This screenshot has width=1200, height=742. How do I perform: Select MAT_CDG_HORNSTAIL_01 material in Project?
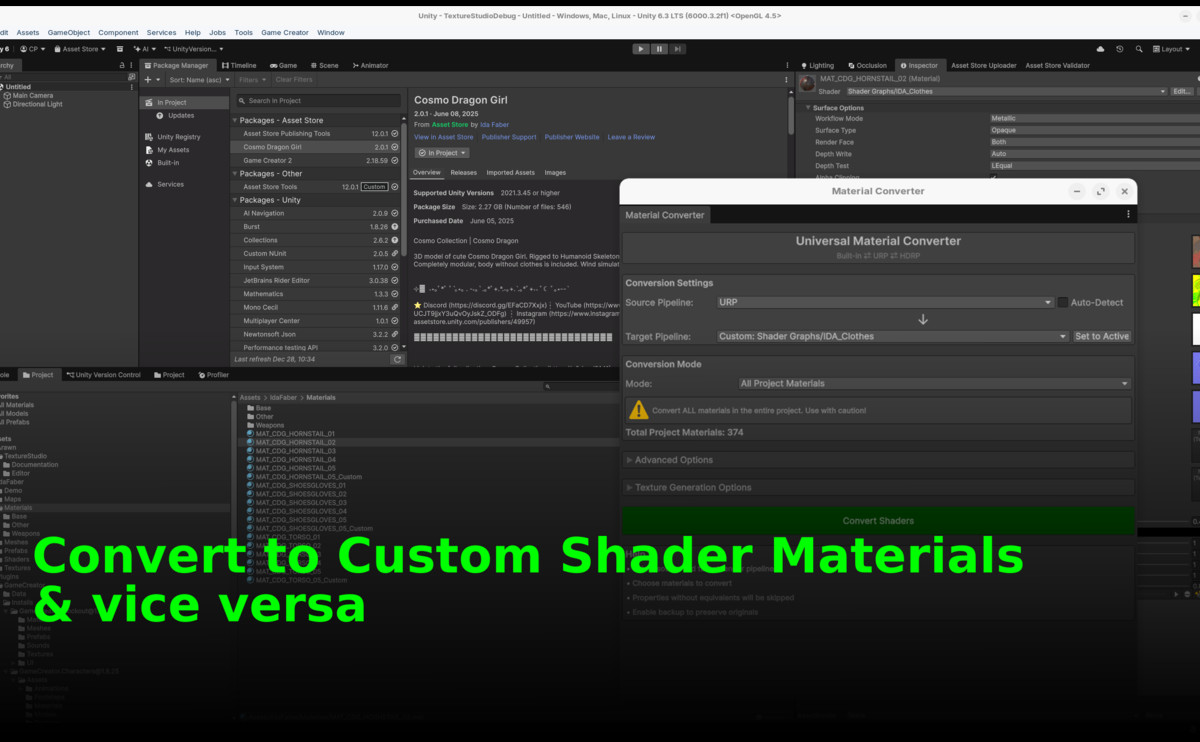click(x=294, y=433)
